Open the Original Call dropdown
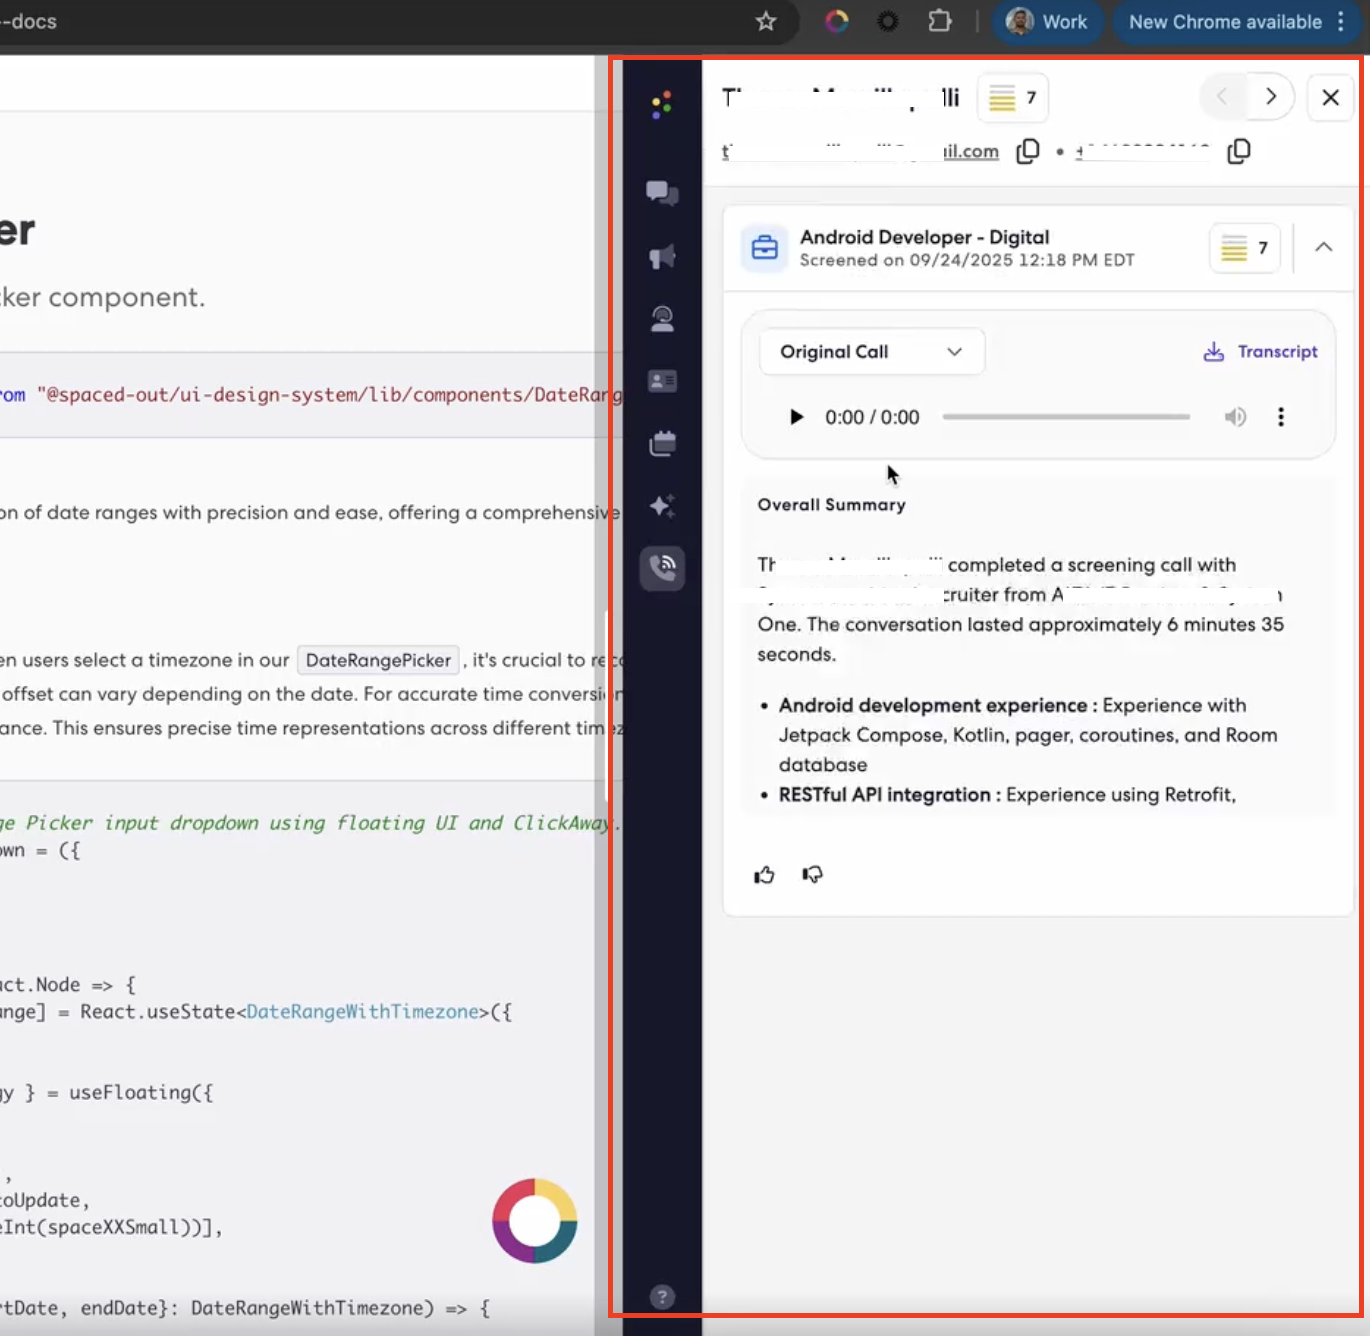1370x1336 pixels. [x=872, y=352]
